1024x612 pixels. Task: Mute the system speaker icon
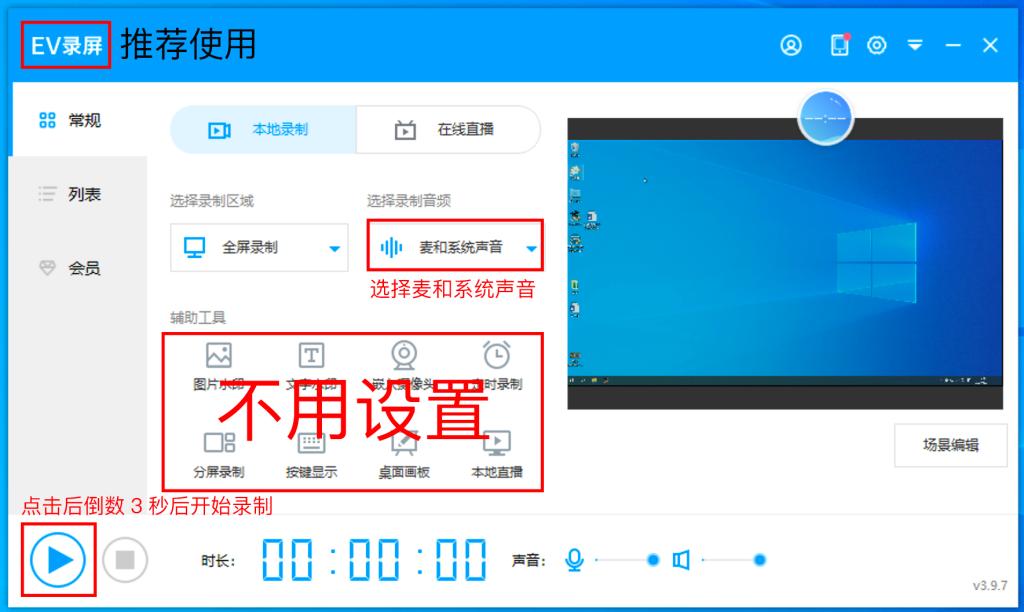coord(681,560)
